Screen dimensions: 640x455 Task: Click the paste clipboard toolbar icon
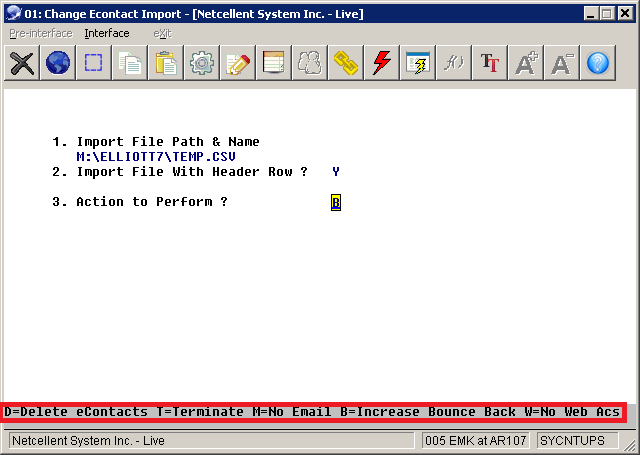166,63
